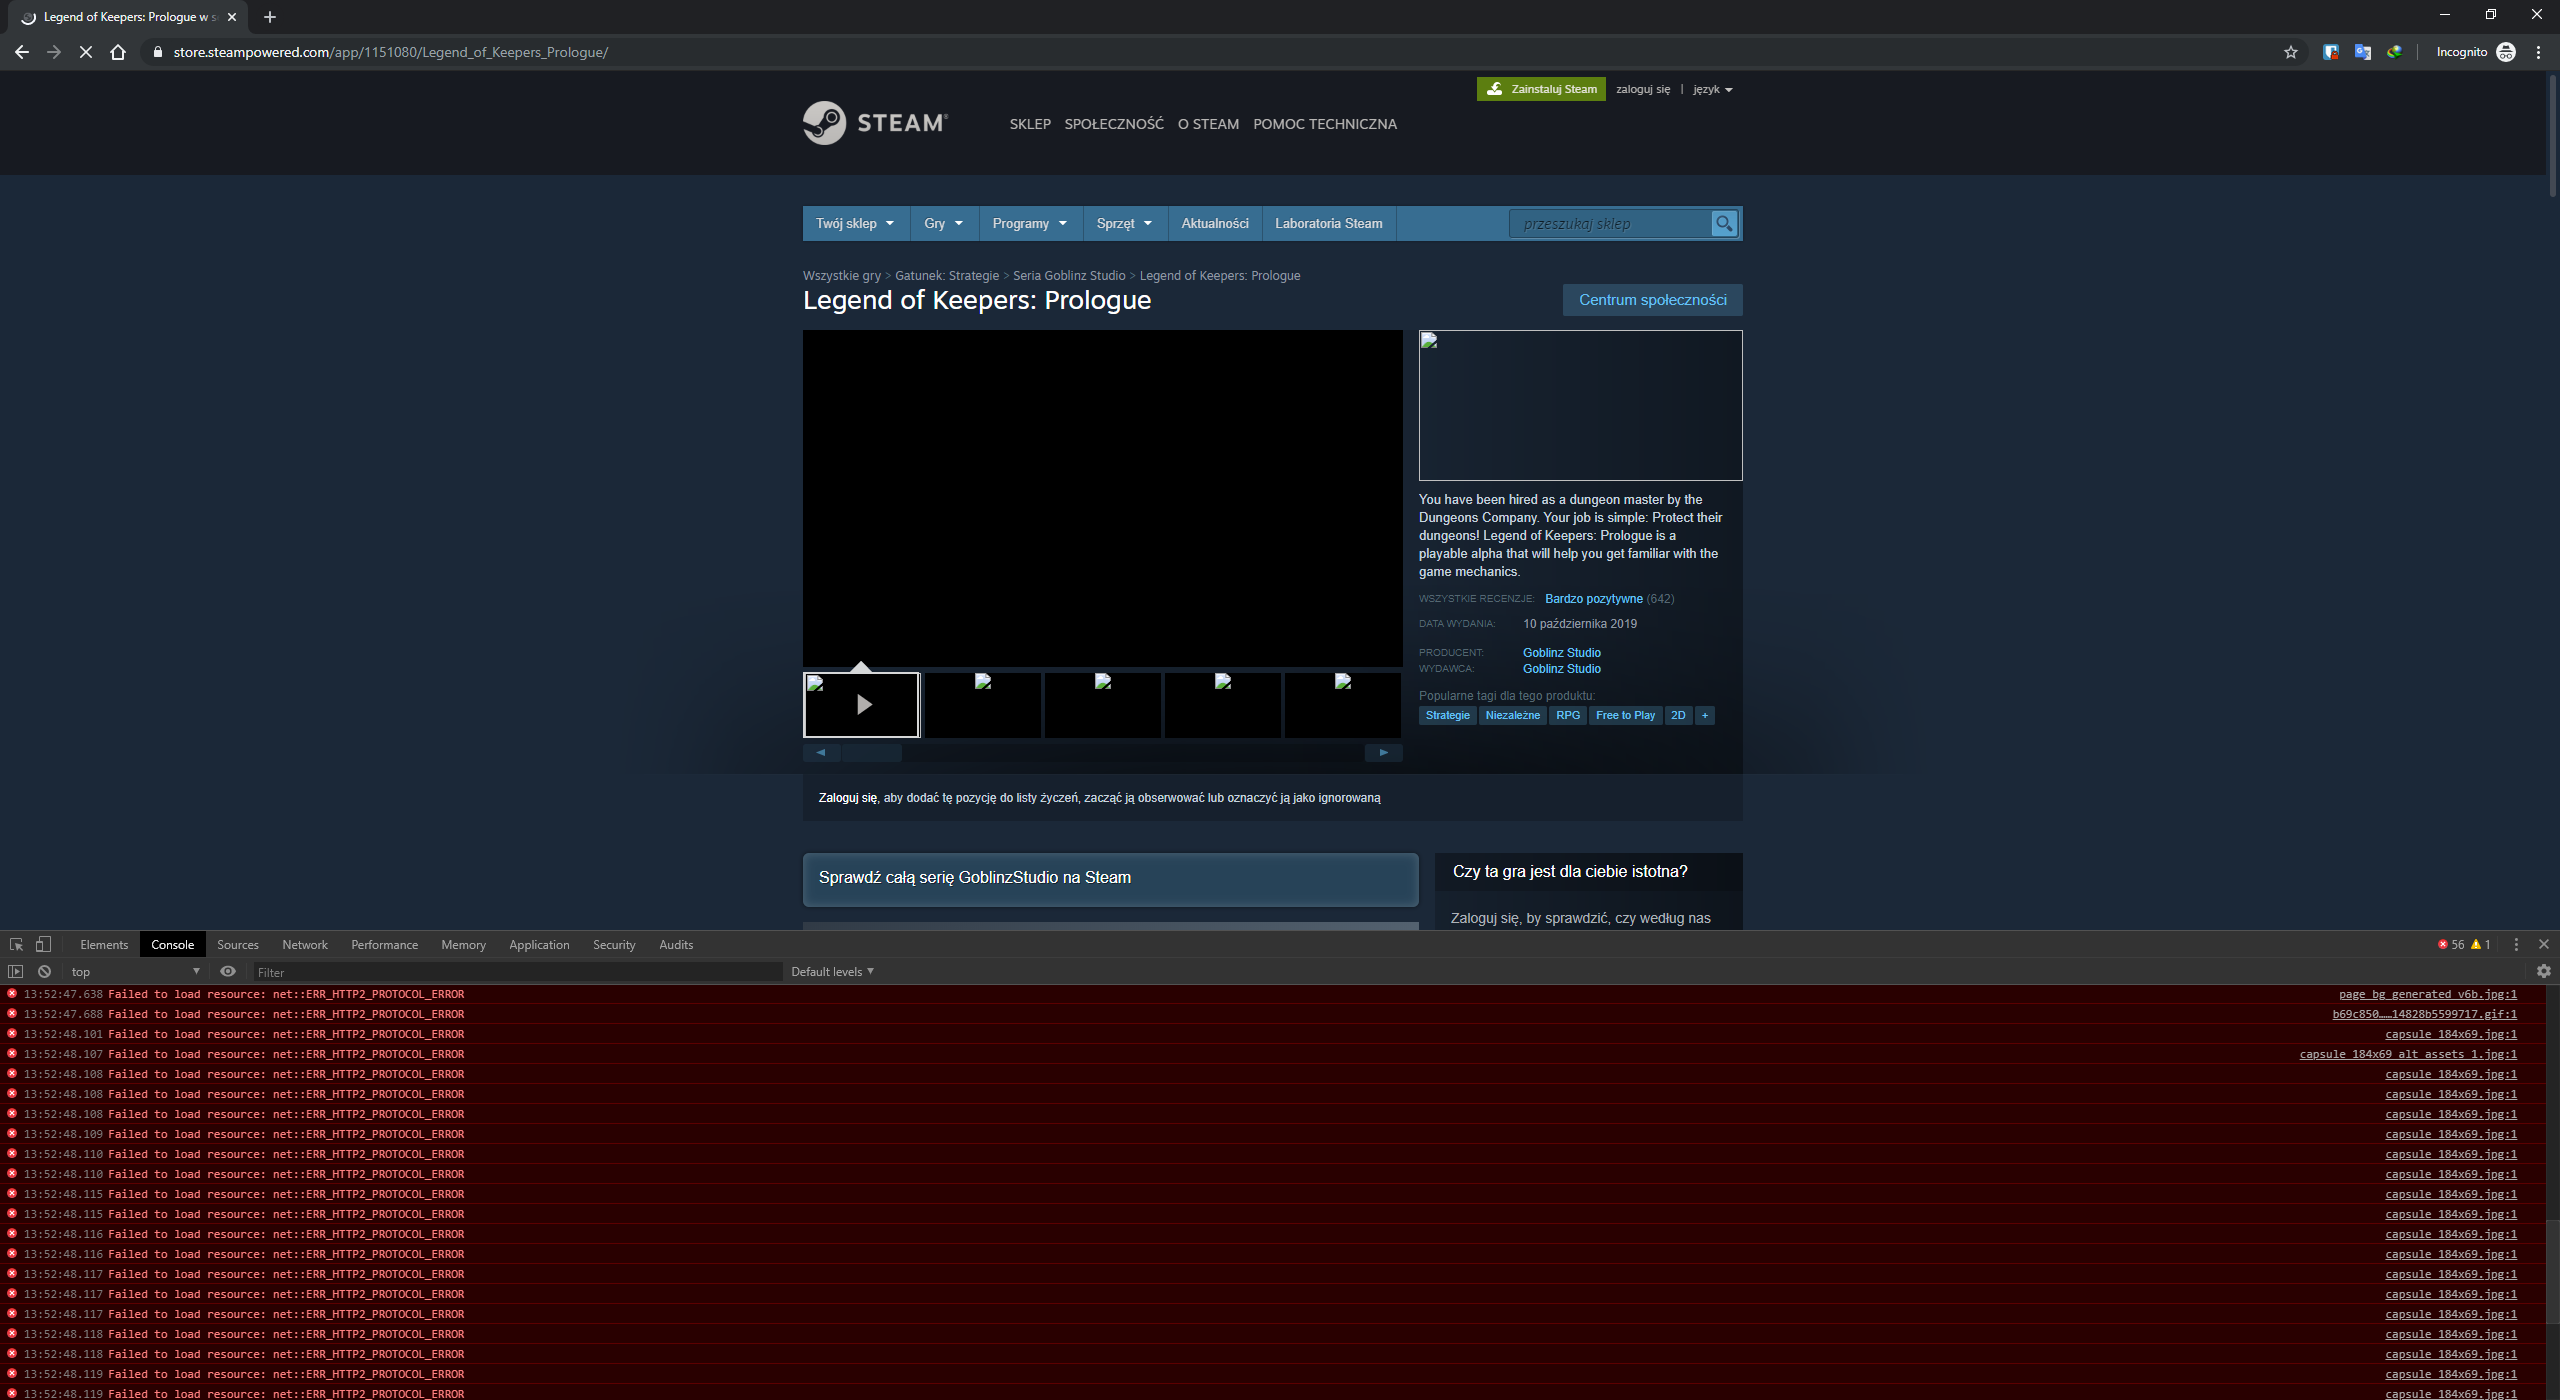Clear the console with the ban icon
This screenshot has width=2560, height=1400.
point(44,971)
